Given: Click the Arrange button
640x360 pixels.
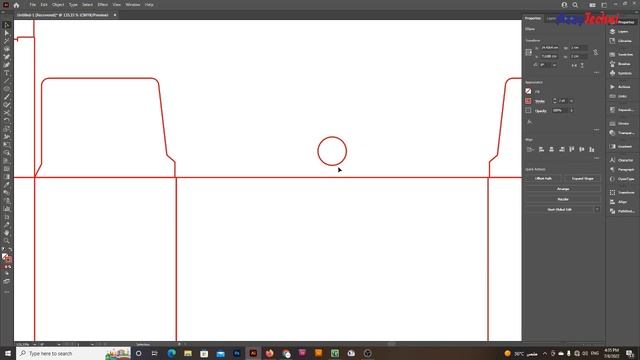Looking at the screenshot, I should 563,189.
